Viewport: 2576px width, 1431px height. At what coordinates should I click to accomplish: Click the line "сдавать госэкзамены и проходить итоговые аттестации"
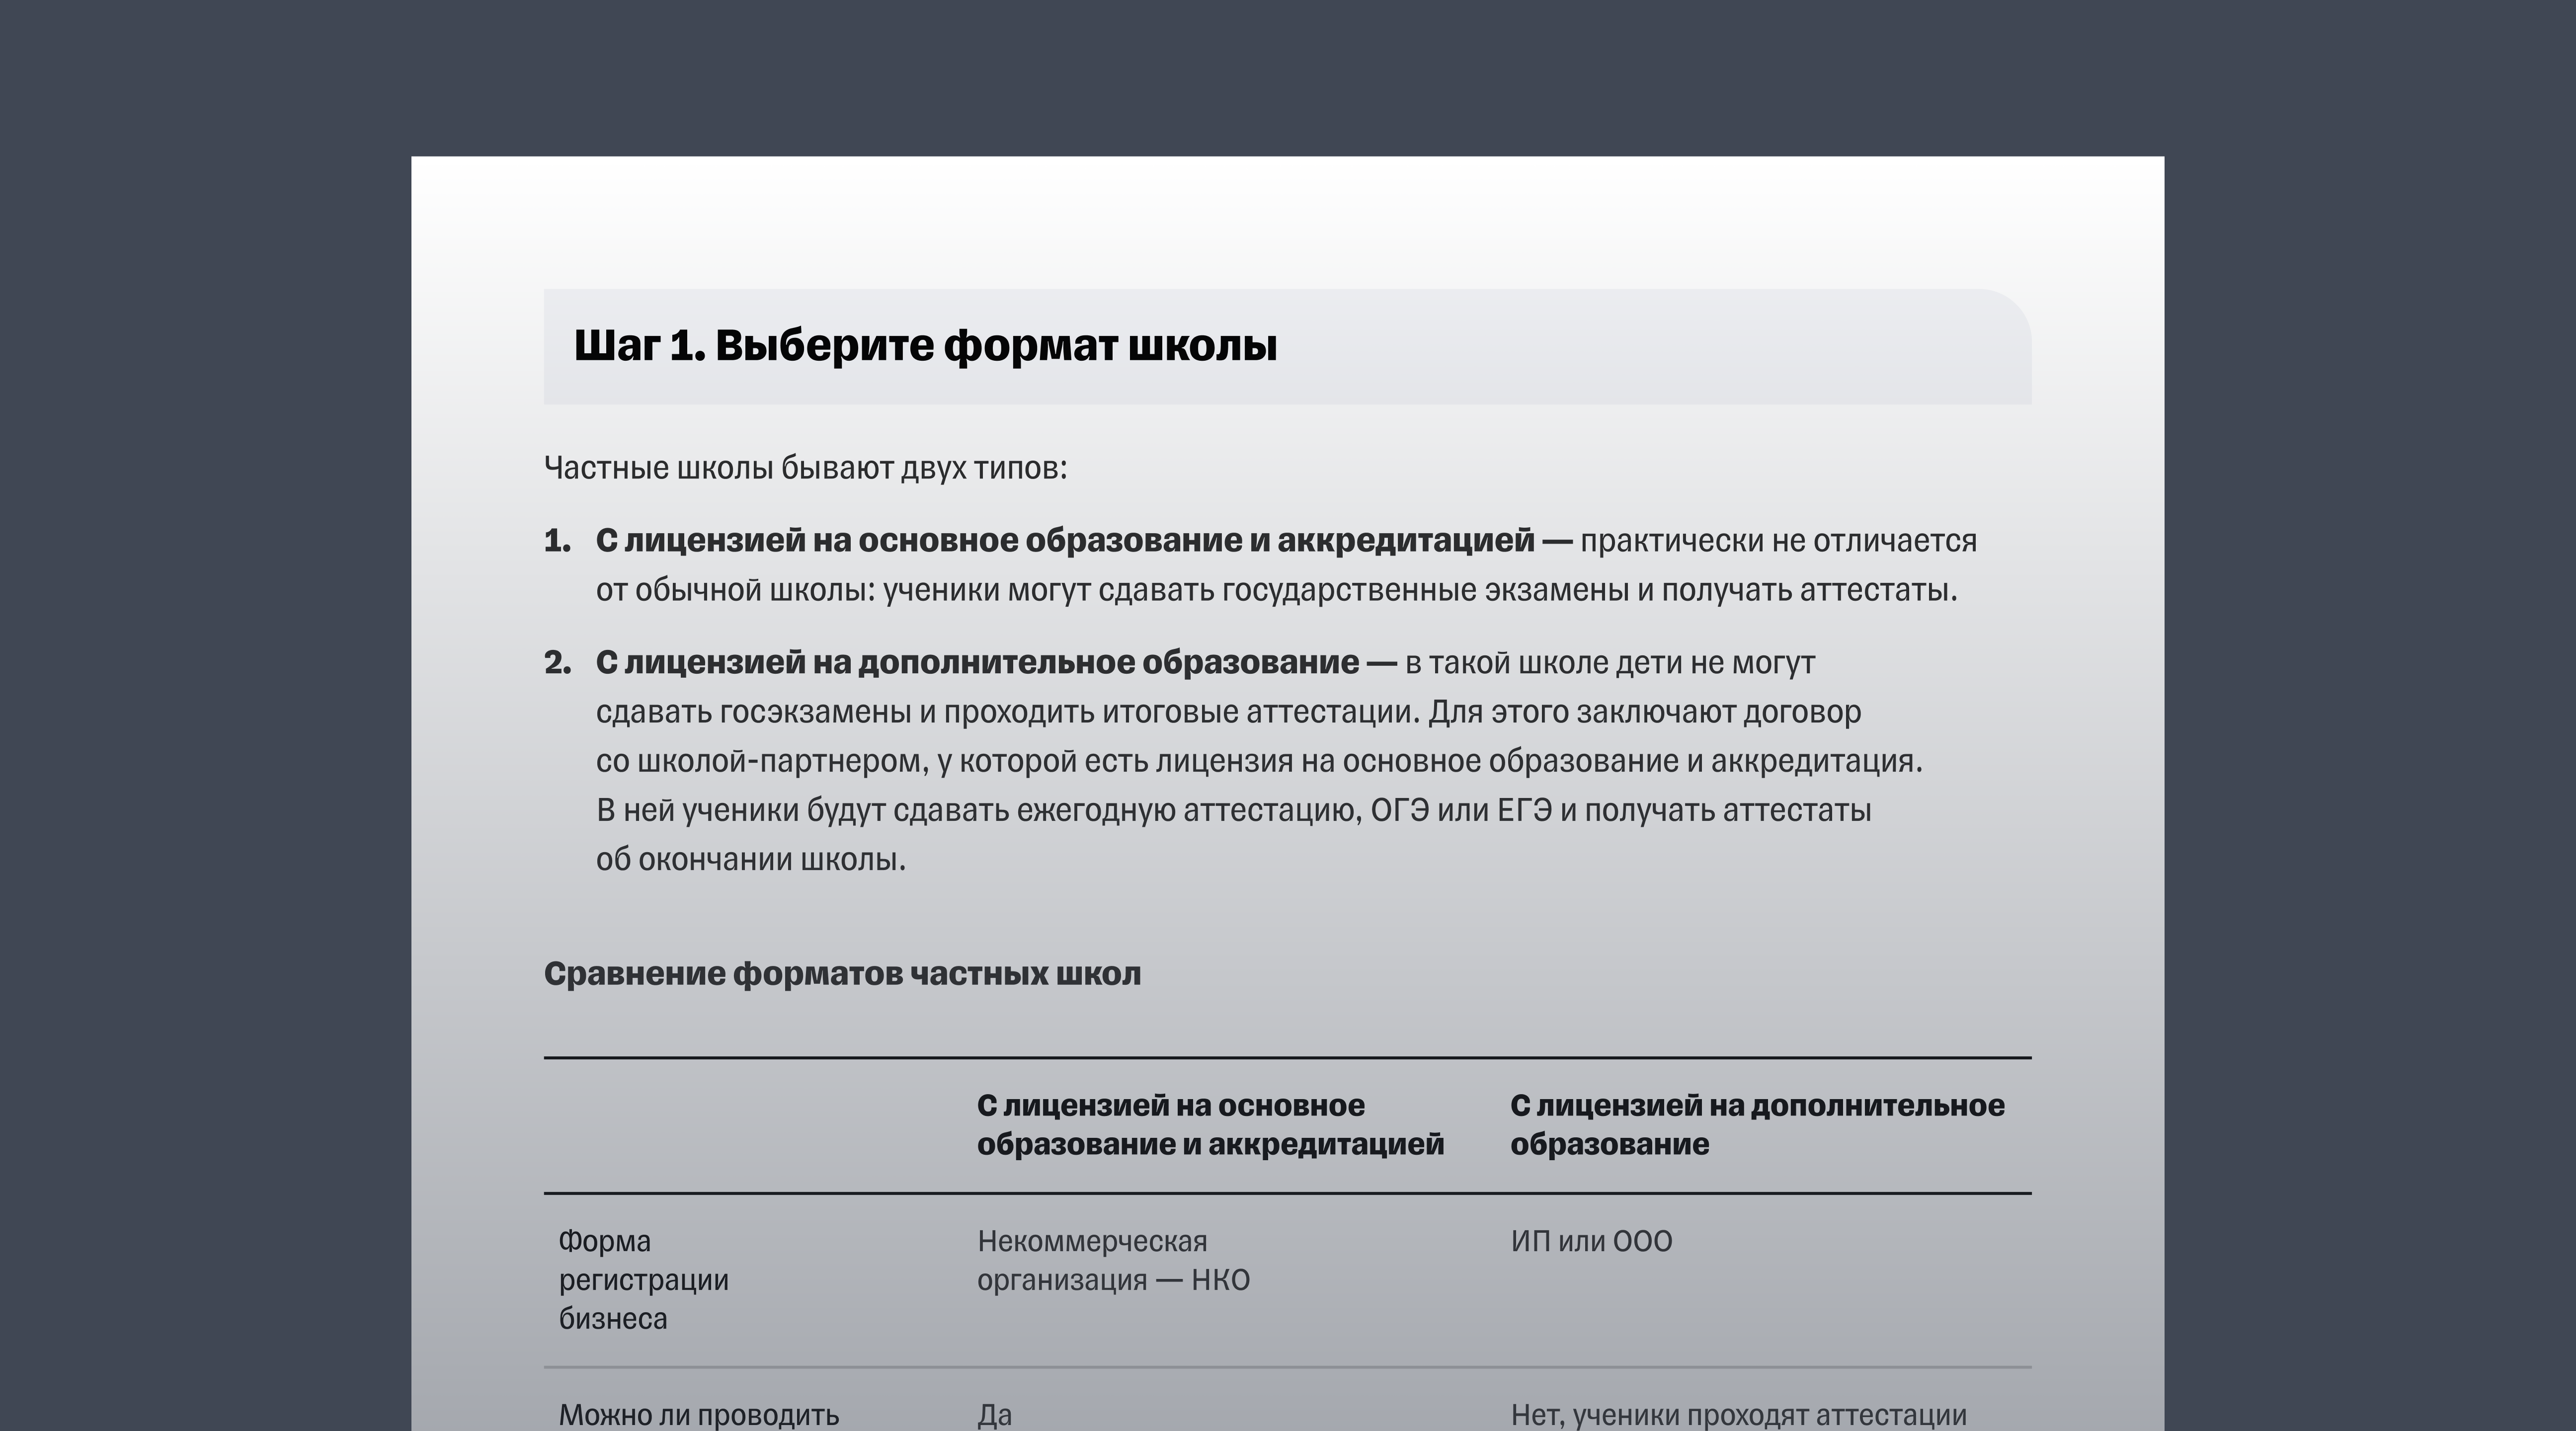tap(1228, 712)
